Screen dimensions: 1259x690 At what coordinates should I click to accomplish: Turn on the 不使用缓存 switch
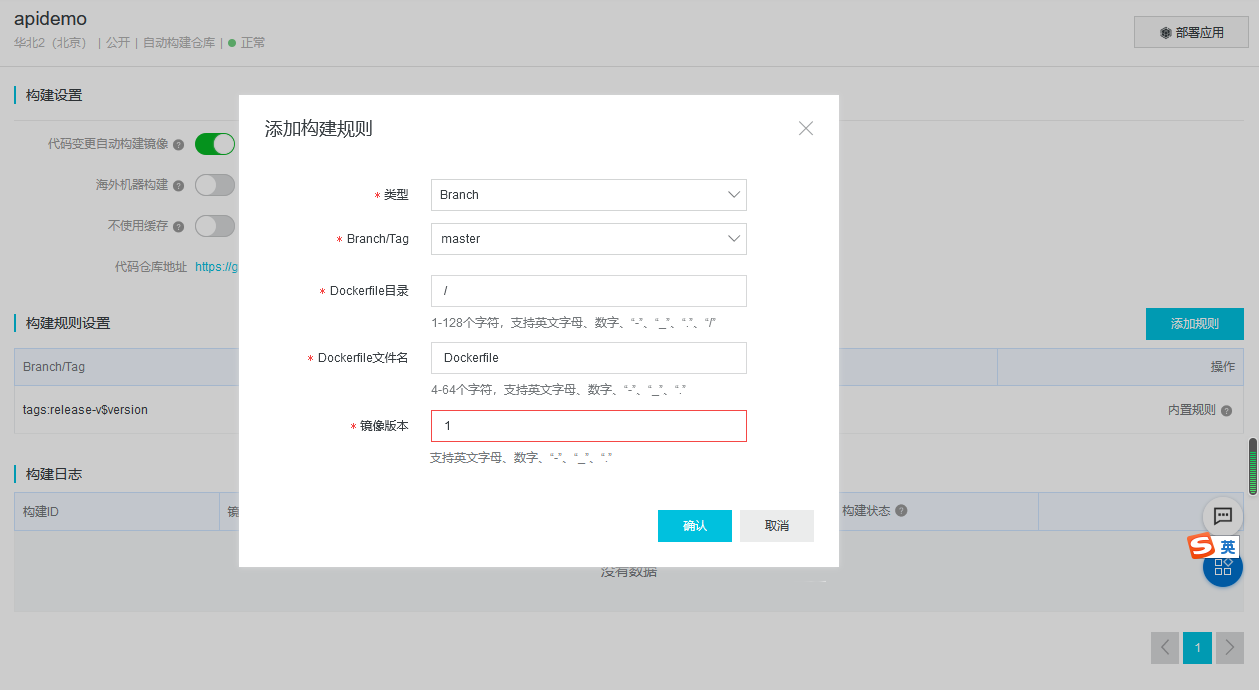215,226
